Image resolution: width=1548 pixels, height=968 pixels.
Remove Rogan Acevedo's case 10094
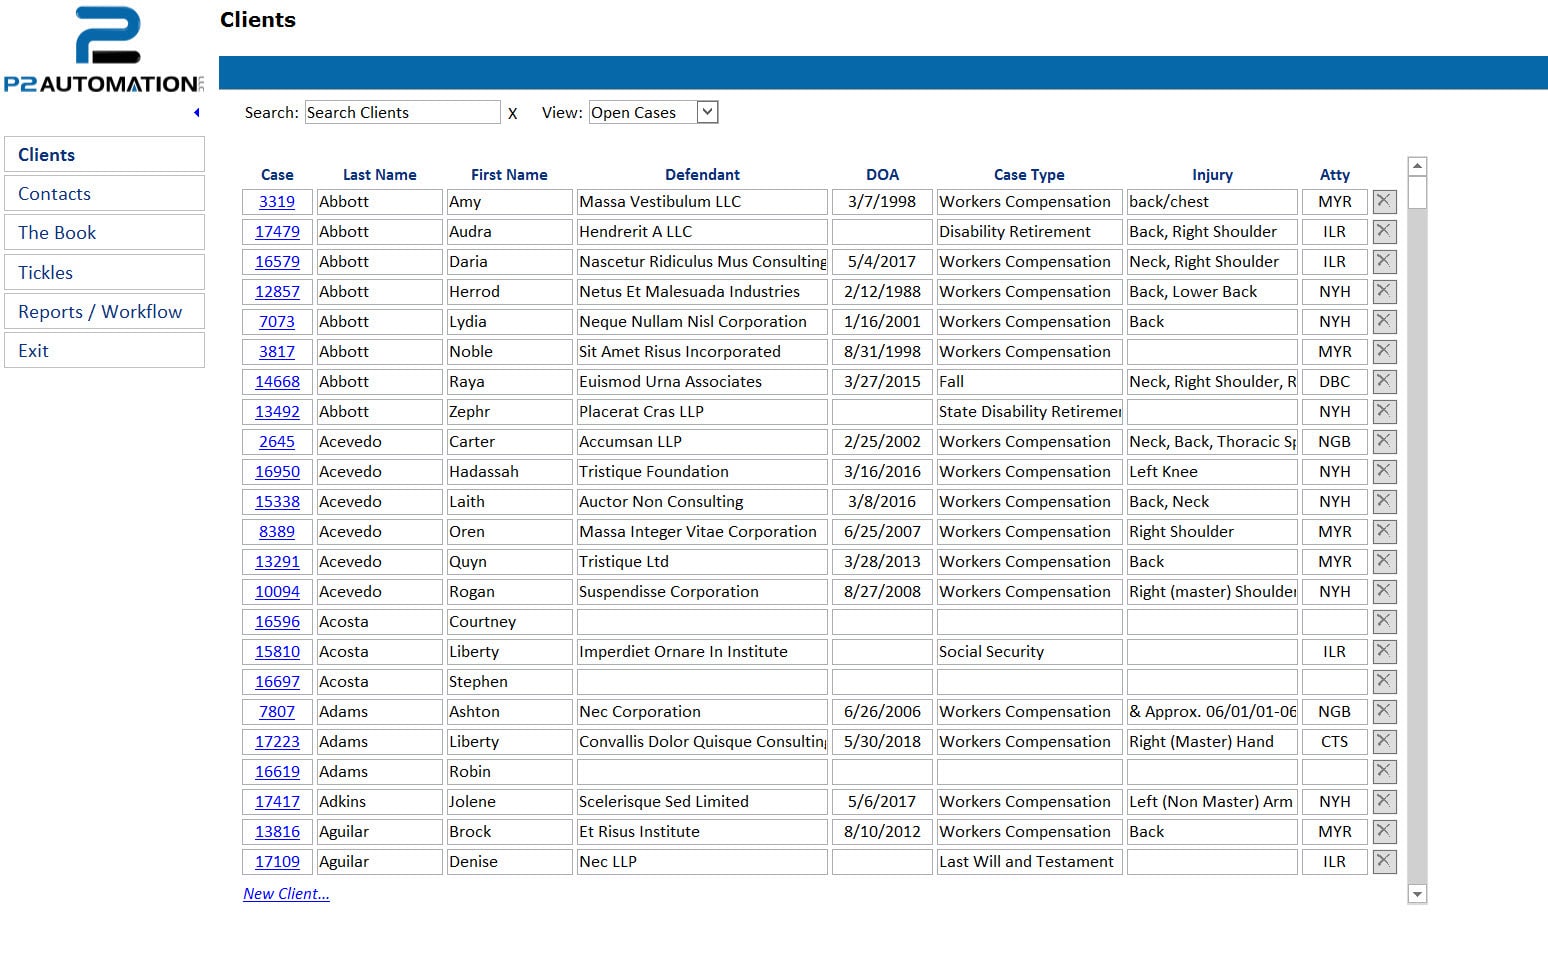tap(1384, 591)
